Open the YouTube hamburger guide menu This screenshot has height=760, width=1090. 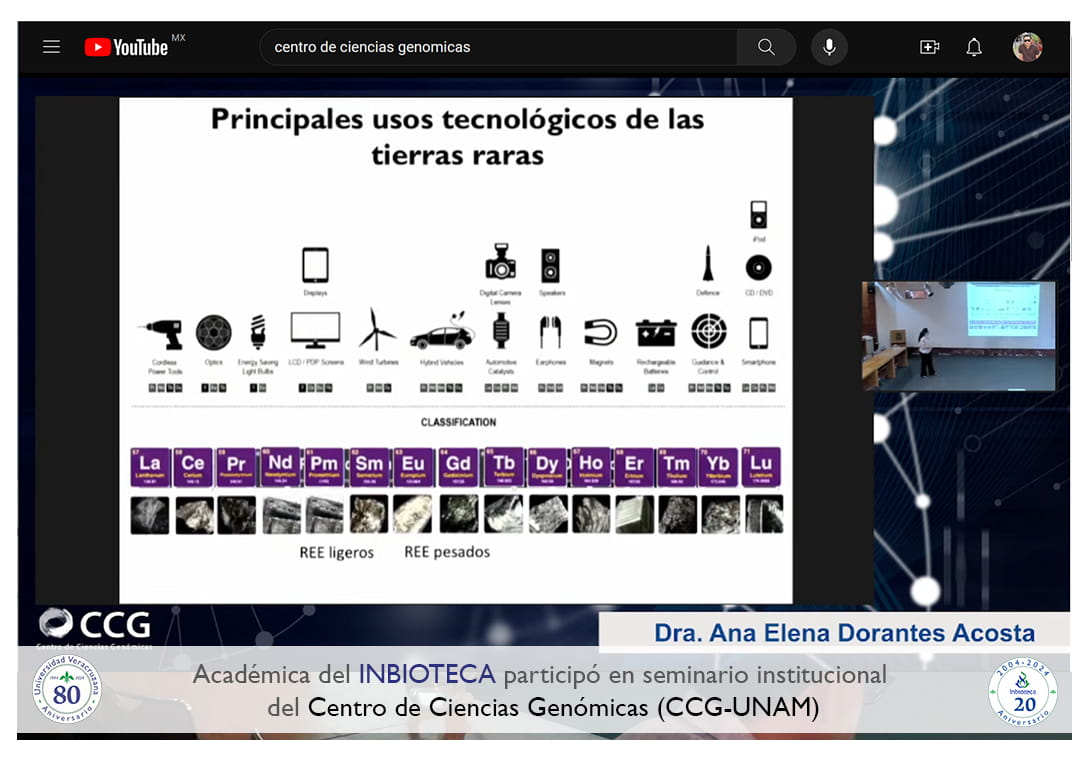(x=51, y=47)
